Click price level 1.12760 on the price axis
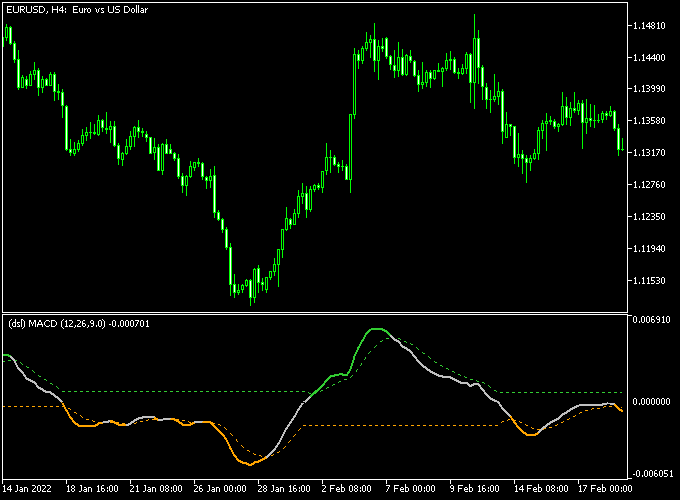Viewport: 680px width, 500px height. [649, 185]
